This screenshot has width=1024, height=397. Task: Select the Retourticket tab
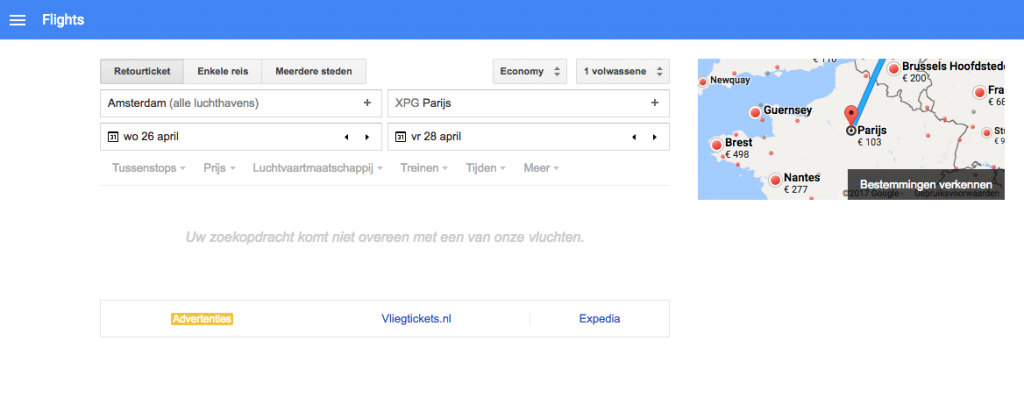tap(142, 71)
